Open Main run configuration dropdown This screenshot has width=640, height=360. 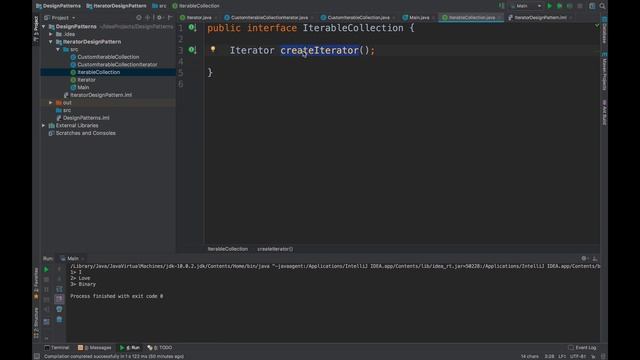[526, 6]
